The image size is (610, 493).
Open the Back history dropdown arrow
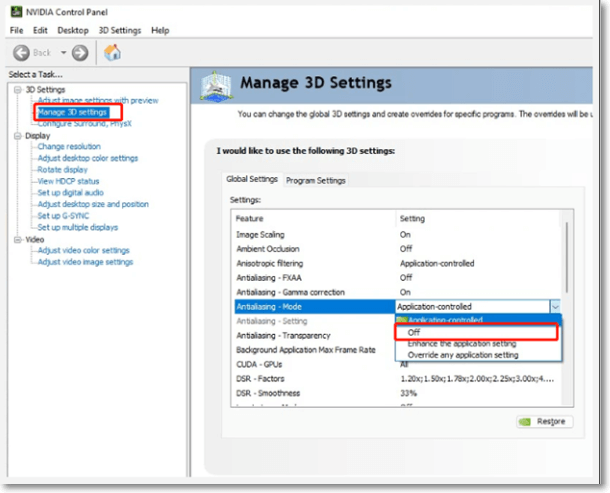click(63, 52)
